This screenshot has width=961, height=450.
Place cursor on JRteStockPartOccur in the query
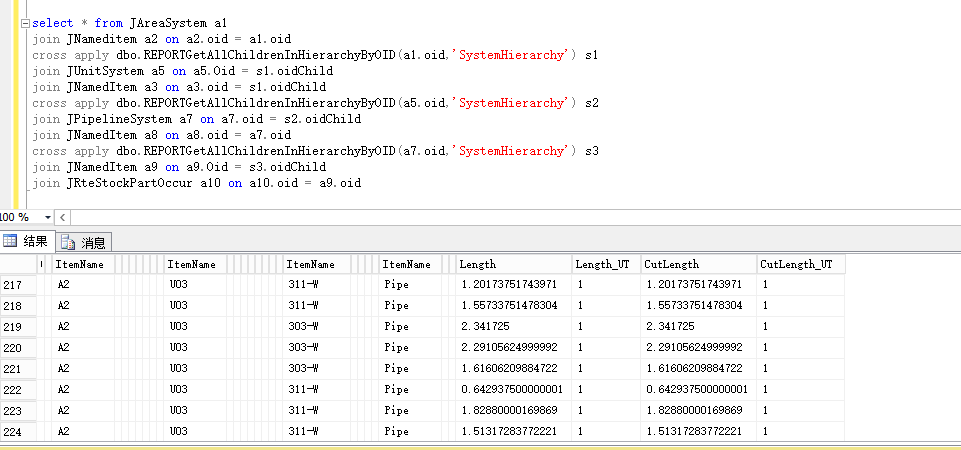pyautogui.click(x=129, y=183)
